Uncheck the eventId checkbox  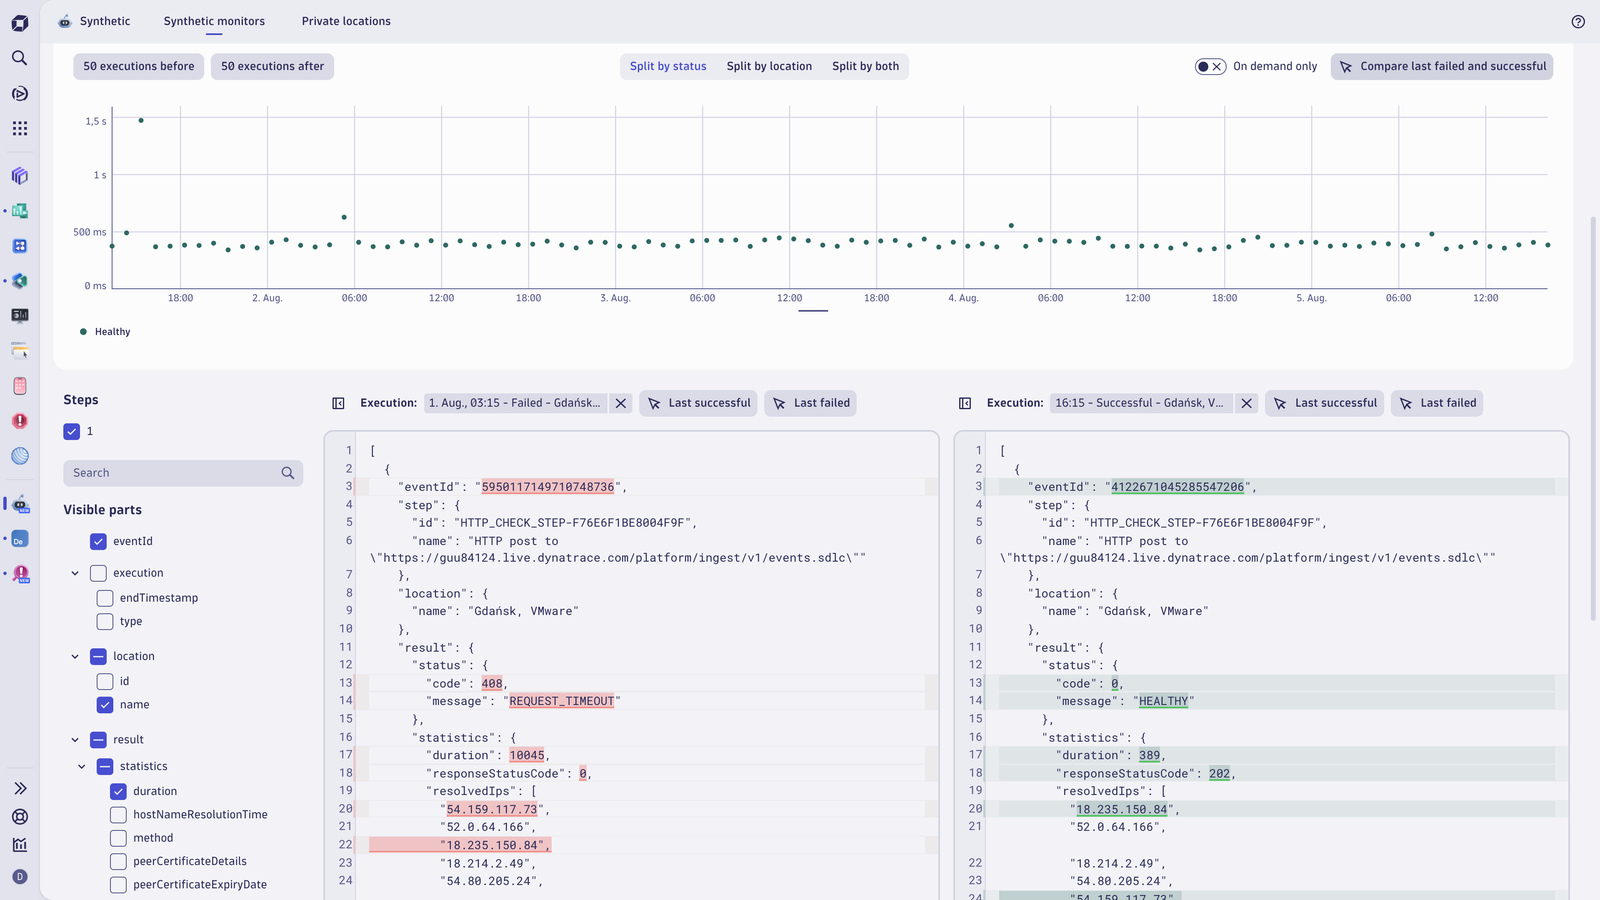point(98,542)
